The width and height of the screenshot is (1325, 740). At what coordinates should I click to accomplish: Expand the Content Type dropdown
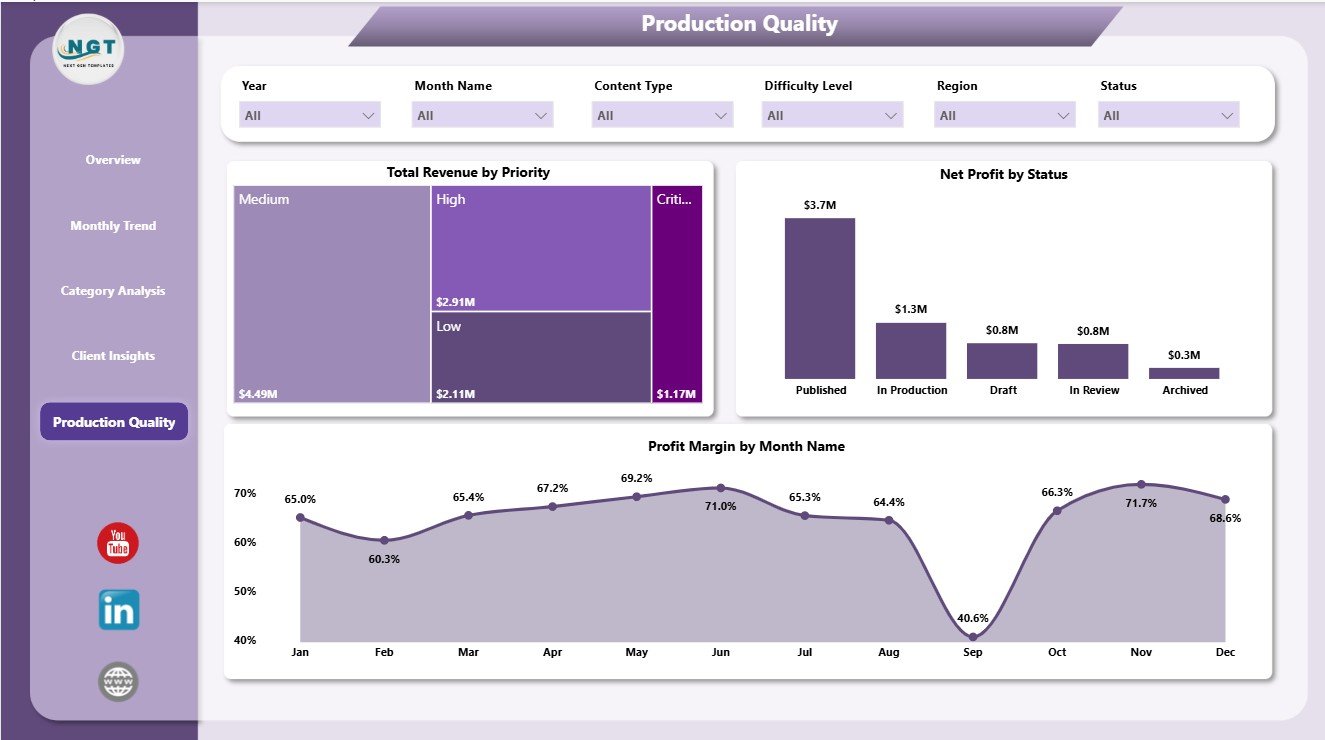663,115
